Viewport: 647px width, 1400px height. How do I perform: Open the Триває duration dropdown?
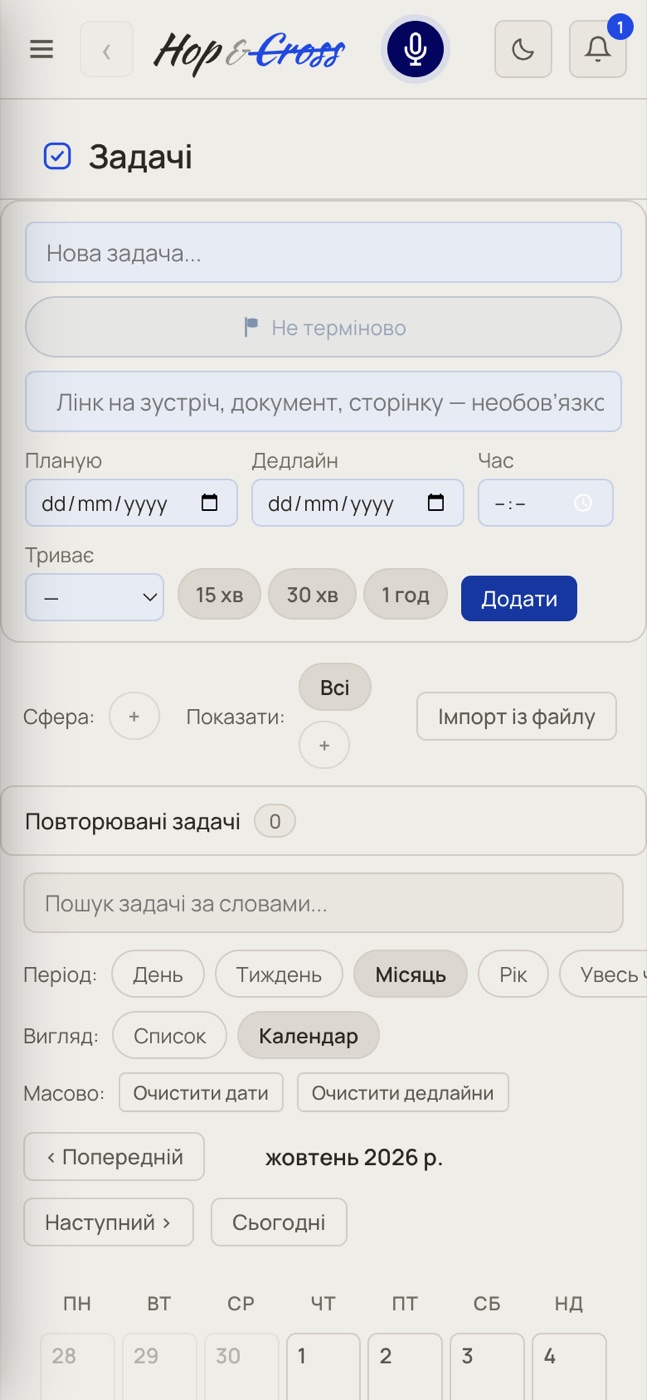pyautogui.click(x=95, y=597)
